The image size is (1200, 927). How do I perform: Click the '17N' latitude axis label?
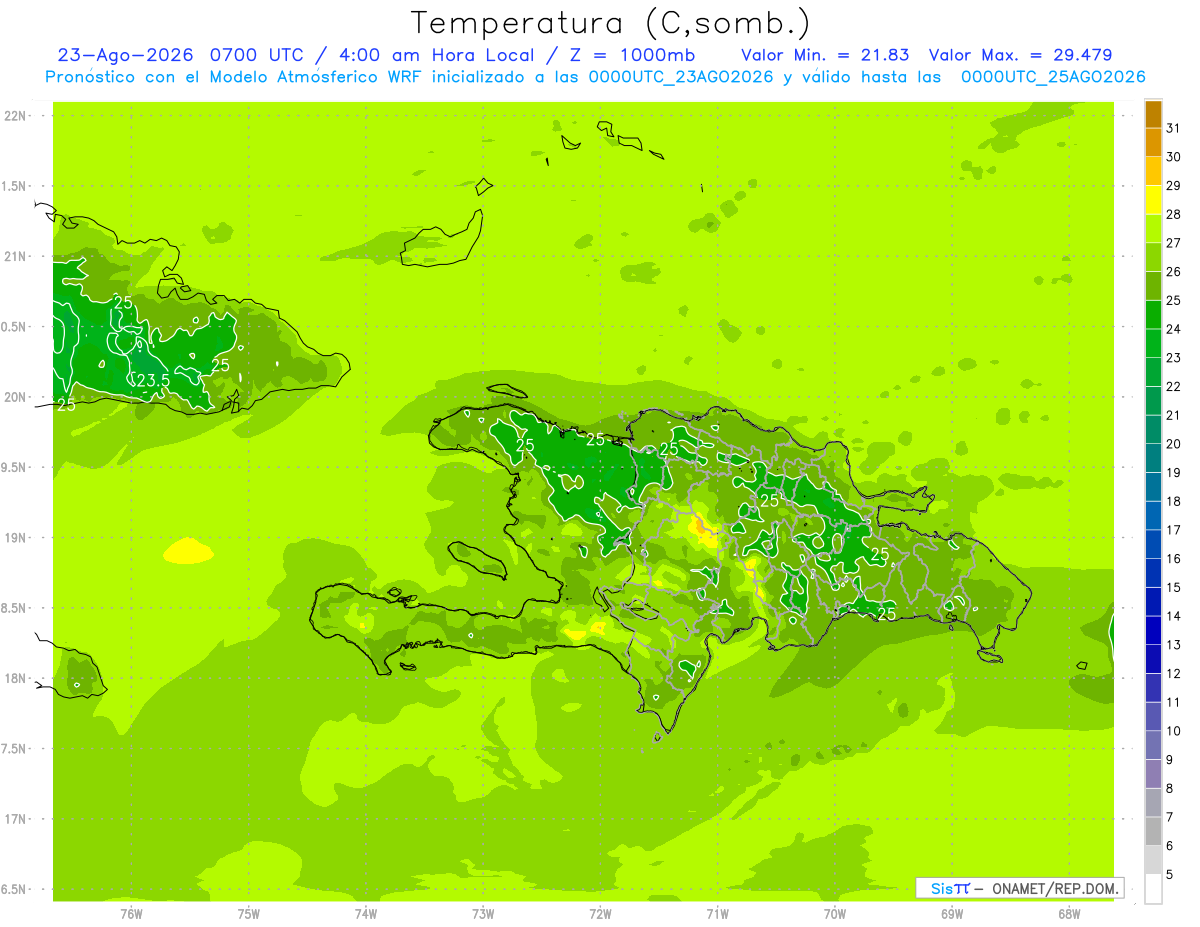click(17, 820)
